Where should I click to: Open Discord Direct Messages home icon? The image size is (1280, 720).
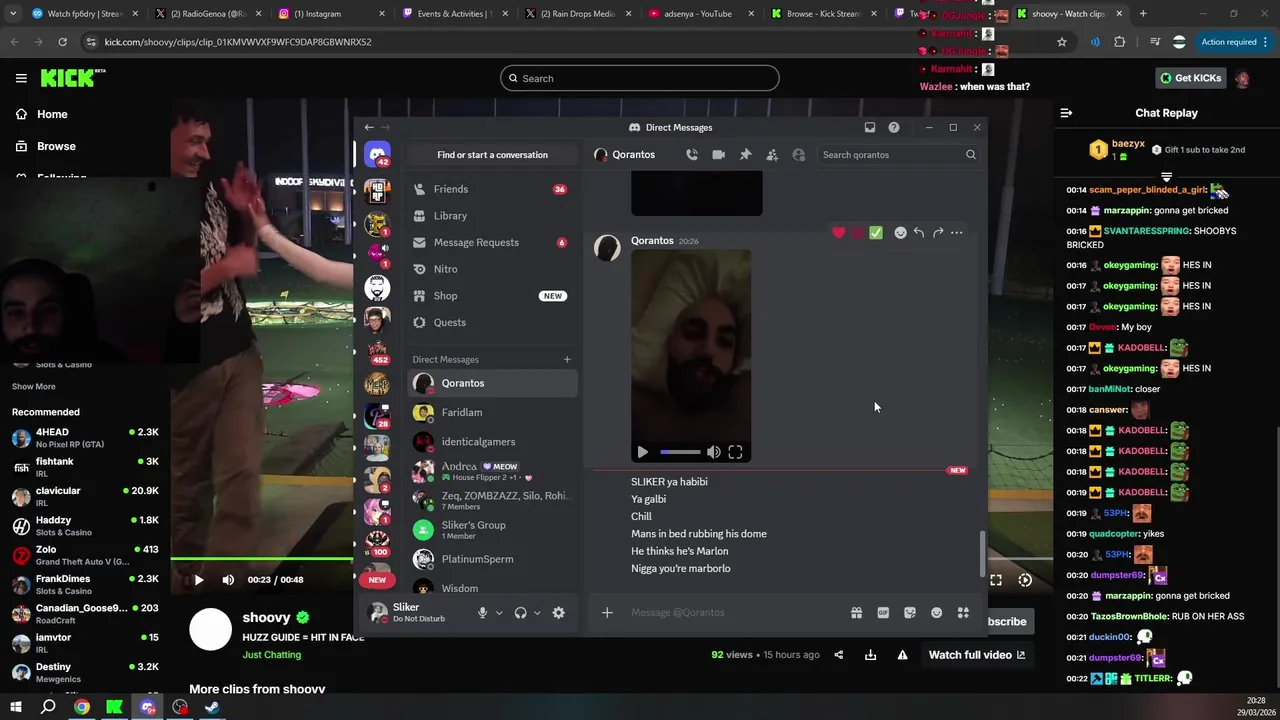[377, 155]
